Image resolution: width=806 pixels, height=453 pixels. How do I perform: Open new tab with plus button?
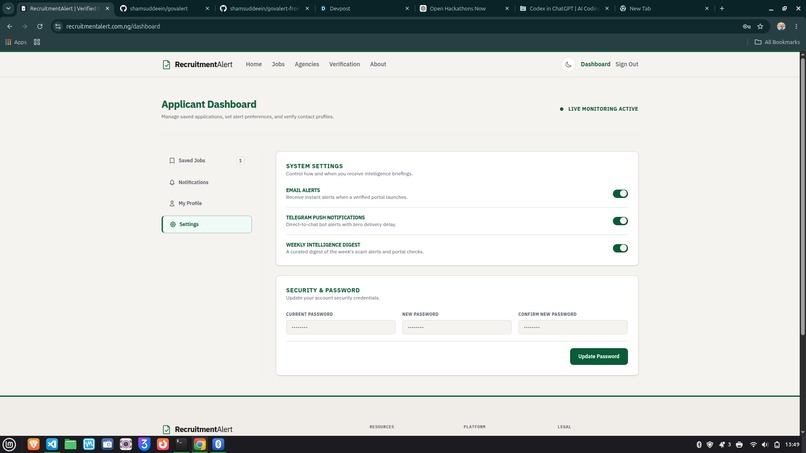click(x=722, y=8)
